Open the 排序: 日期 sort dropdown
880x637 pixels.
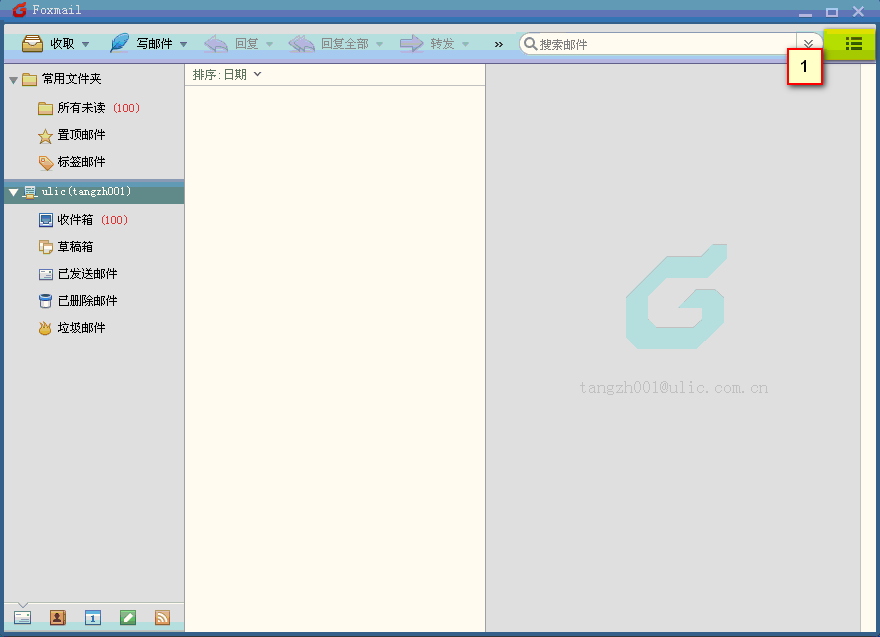pos(227,74)
